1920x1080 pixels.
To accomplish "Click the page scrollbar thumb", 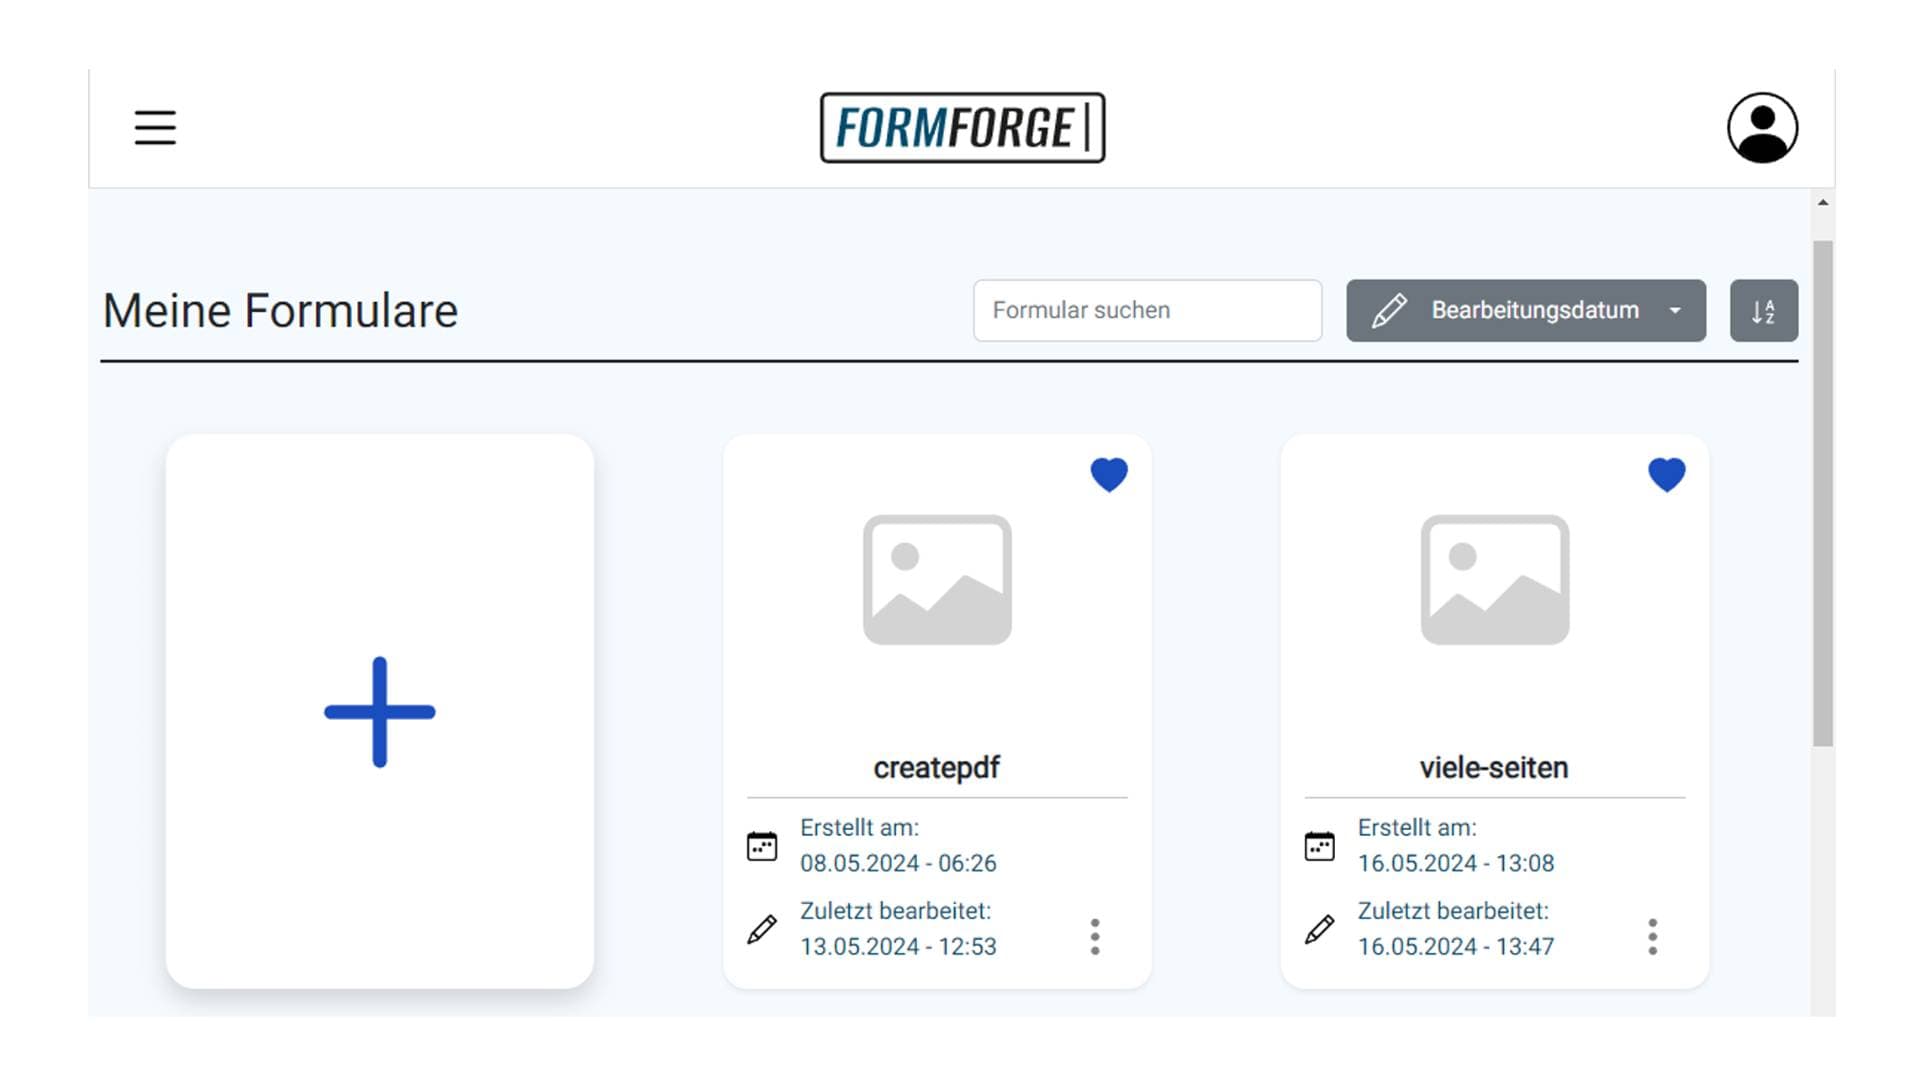I will point(1823,493).
